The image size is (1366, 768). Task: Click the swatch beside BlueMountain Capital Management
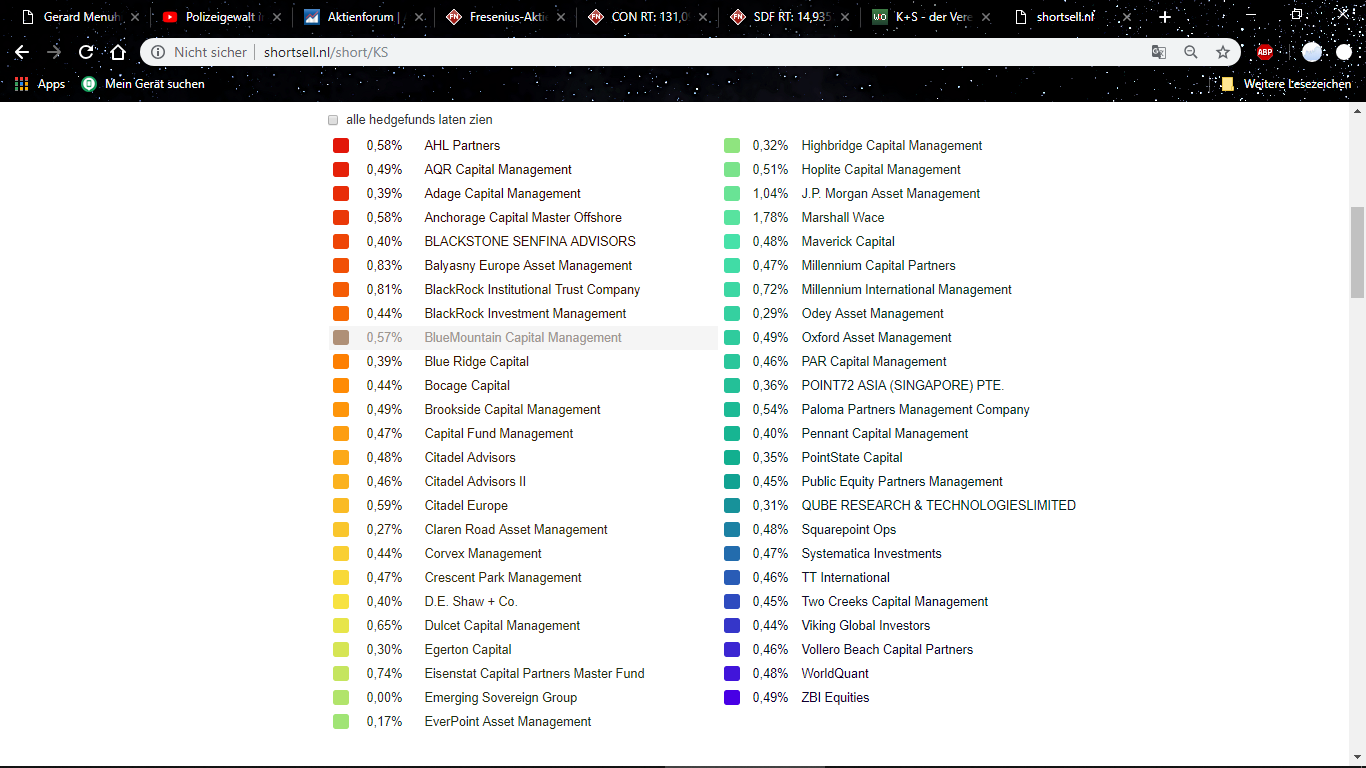coord(341,337)
